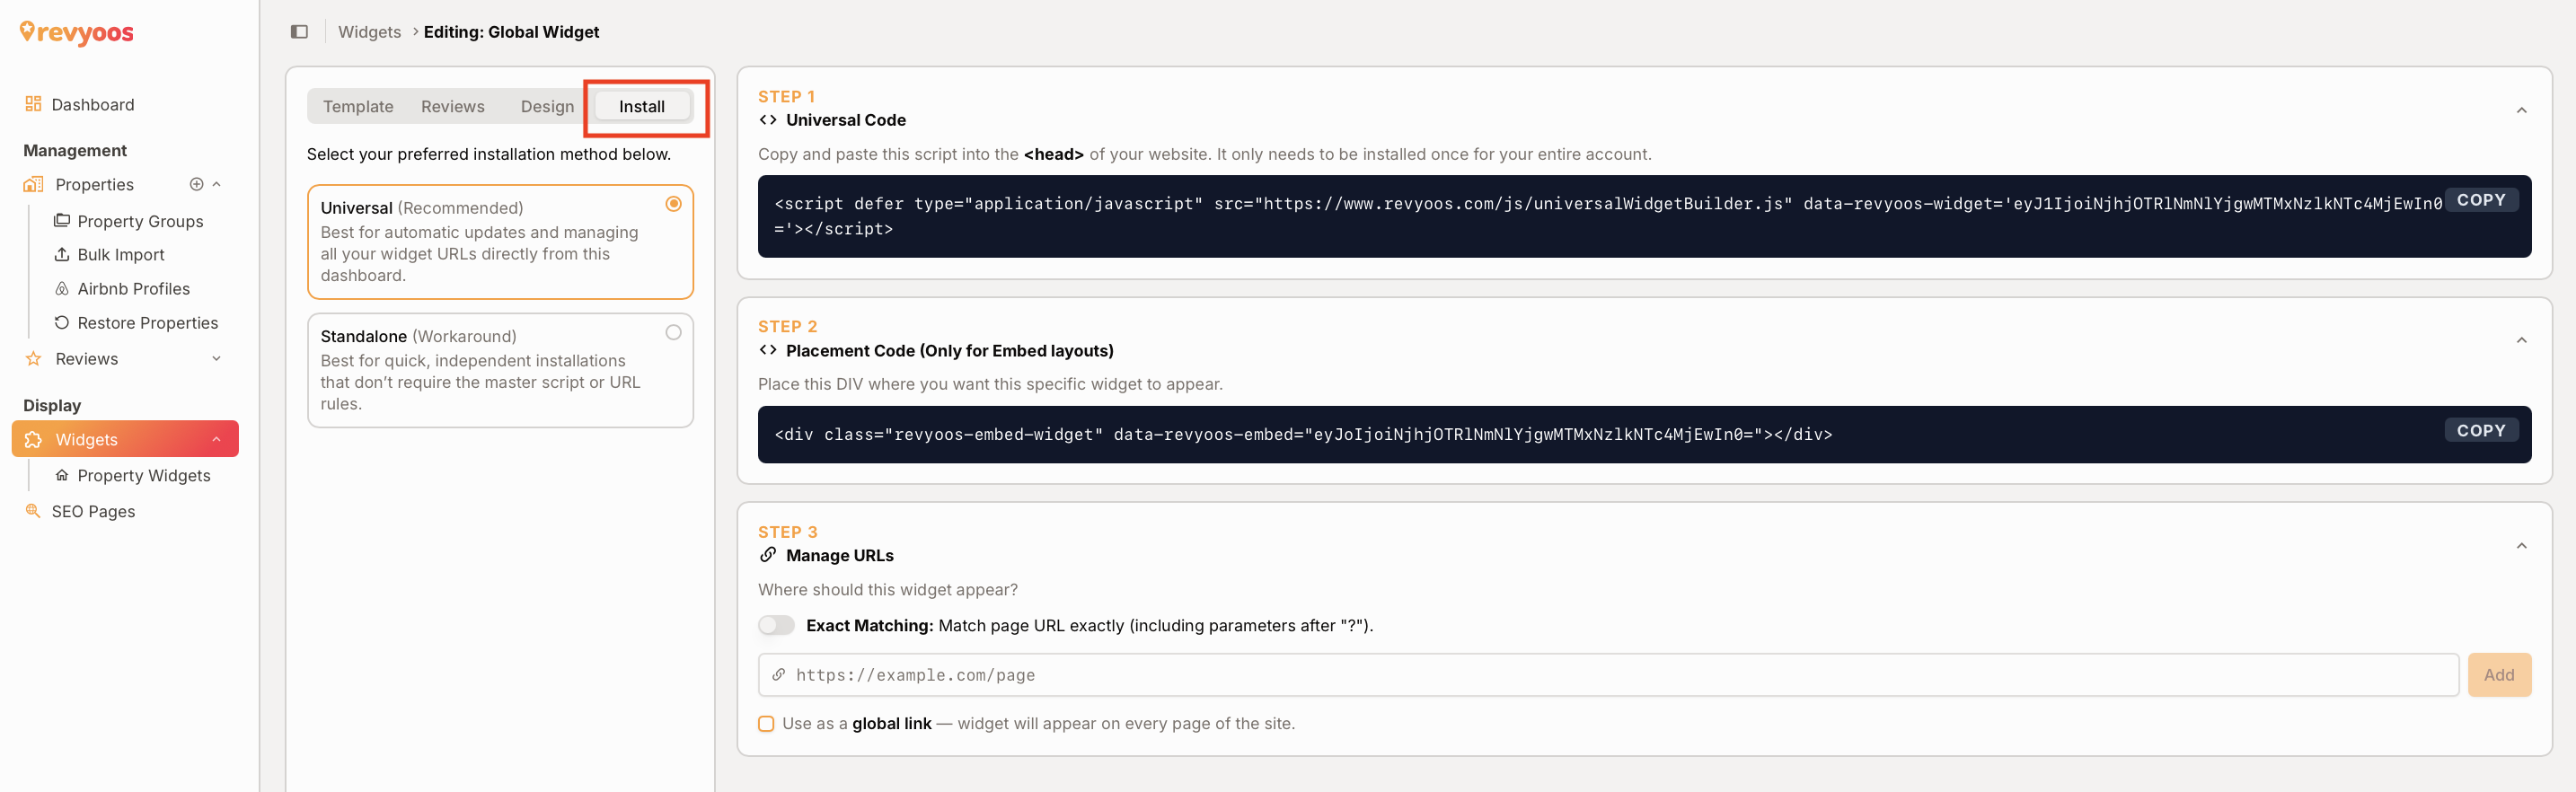Click the Standalone (Workaround) option card
The image size is (2576, 792).
500,370
